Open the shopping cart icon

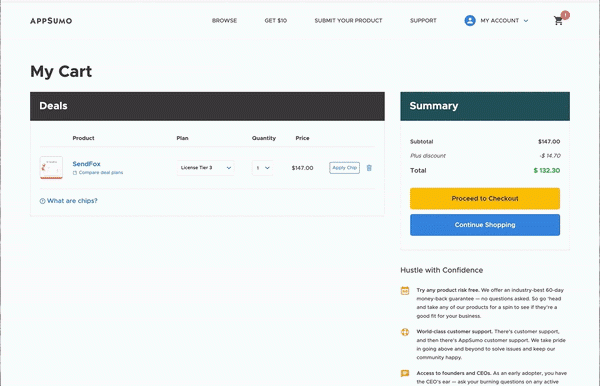point(558,21)
